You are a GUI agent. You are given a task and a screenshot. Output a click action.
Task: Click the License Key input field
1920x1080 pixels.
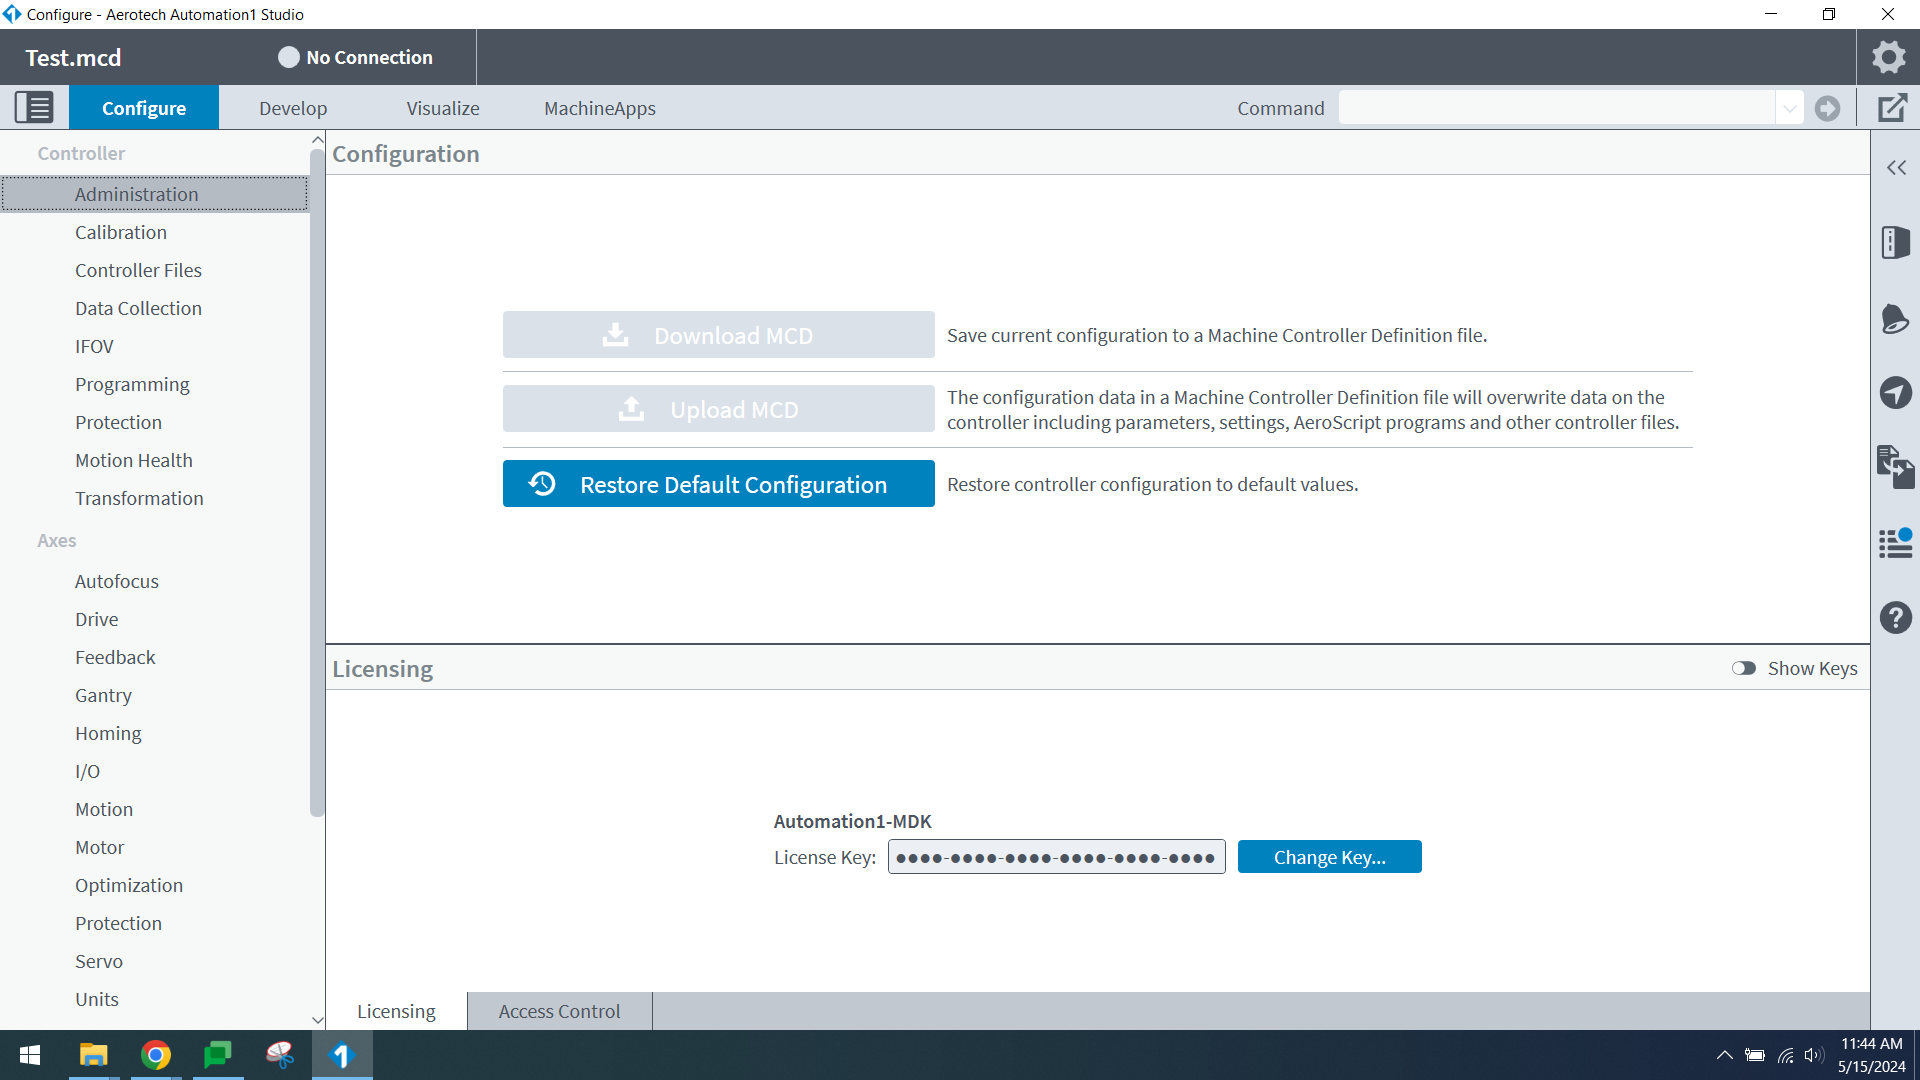pyautogui.click(x=1056, y=857)
